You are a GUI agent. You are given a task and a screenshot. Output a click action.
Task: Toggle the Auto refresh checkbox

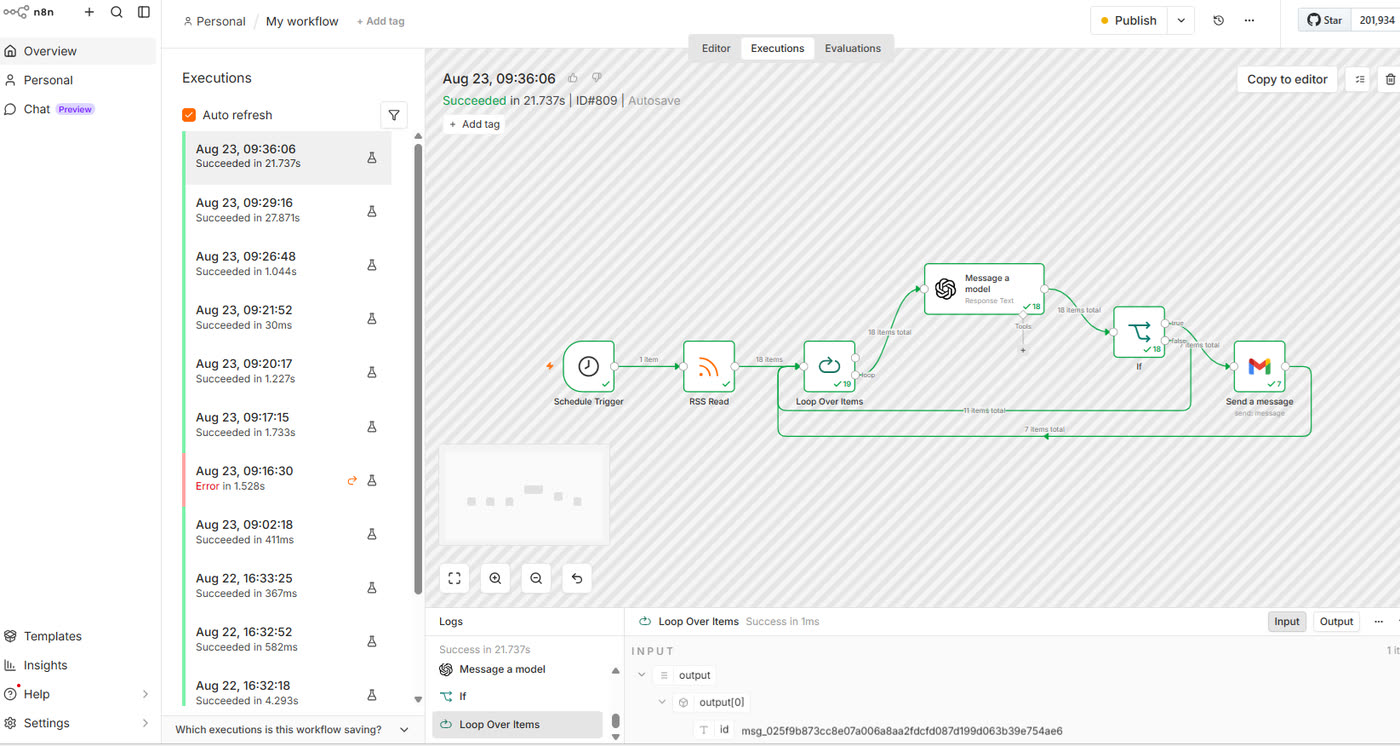click(x=189, y=115)
